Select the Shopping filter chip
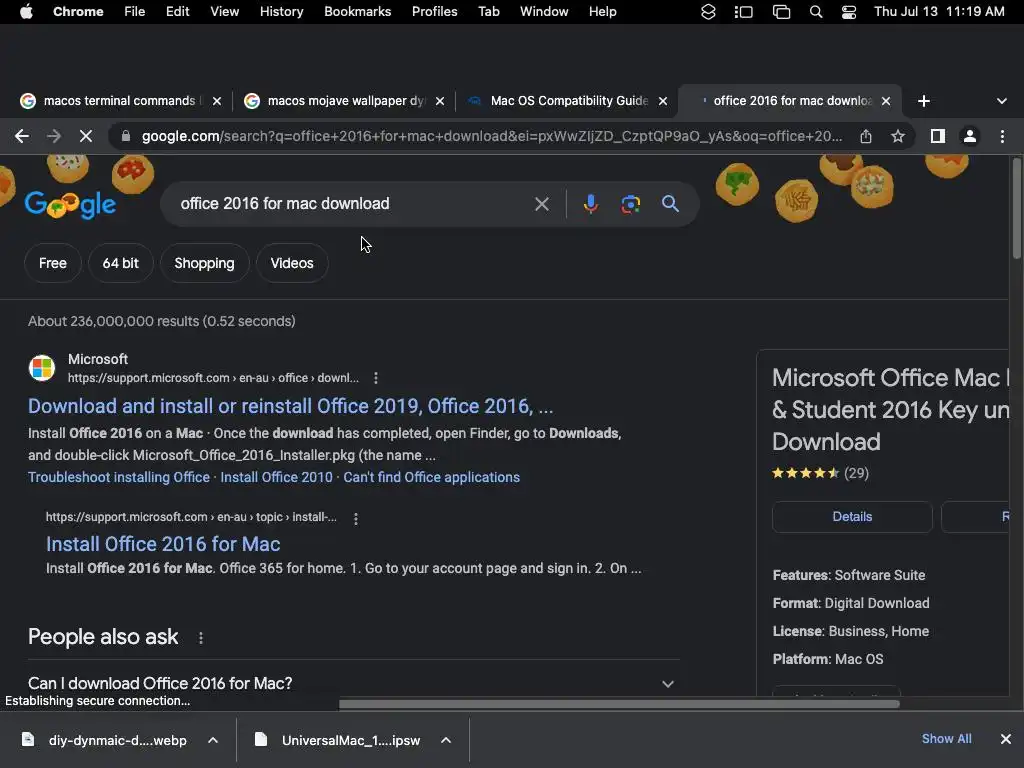The height and width of the screenshot is (768, 1024). [x=204, y=263]
